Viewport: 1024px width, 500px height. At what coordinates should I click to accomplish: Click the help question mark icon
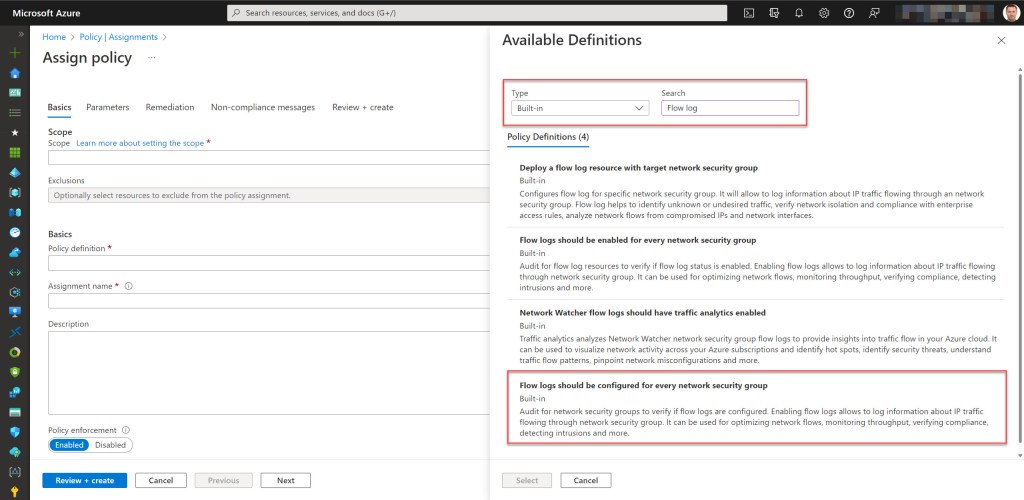point(849,13)
